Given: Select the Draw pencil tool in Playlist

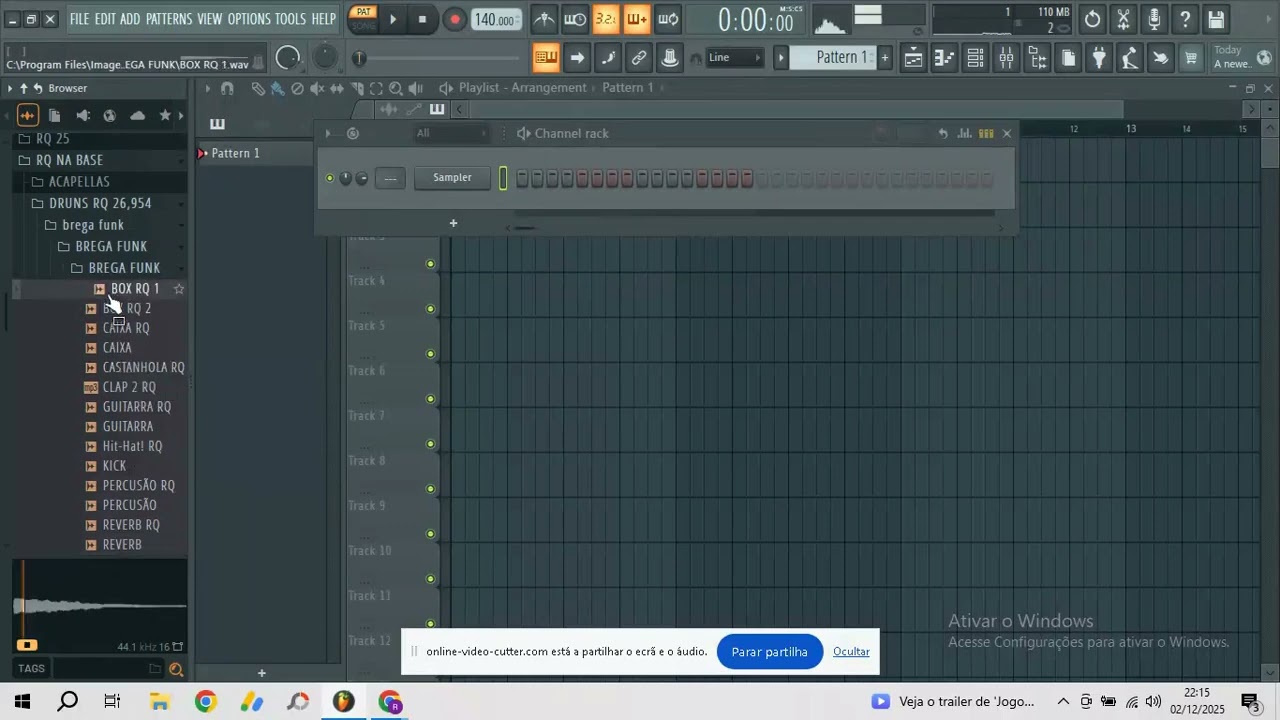Looking at the screenshot, I should (x=258, y=88).
